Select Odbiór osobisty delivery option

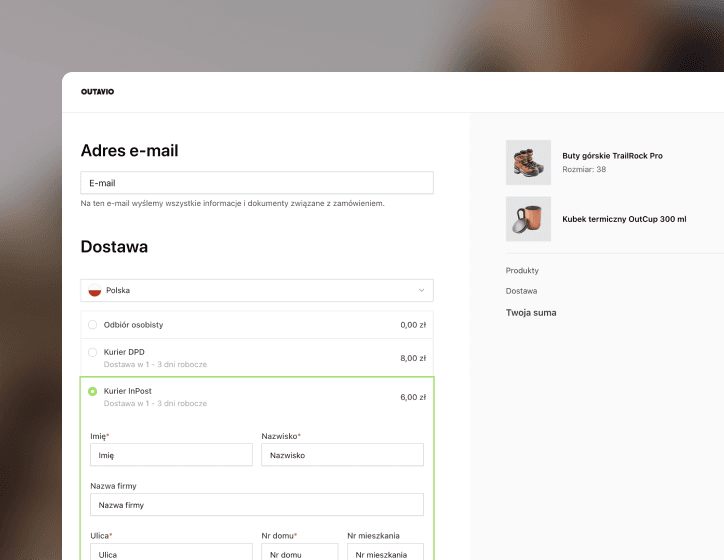[93, 325]
